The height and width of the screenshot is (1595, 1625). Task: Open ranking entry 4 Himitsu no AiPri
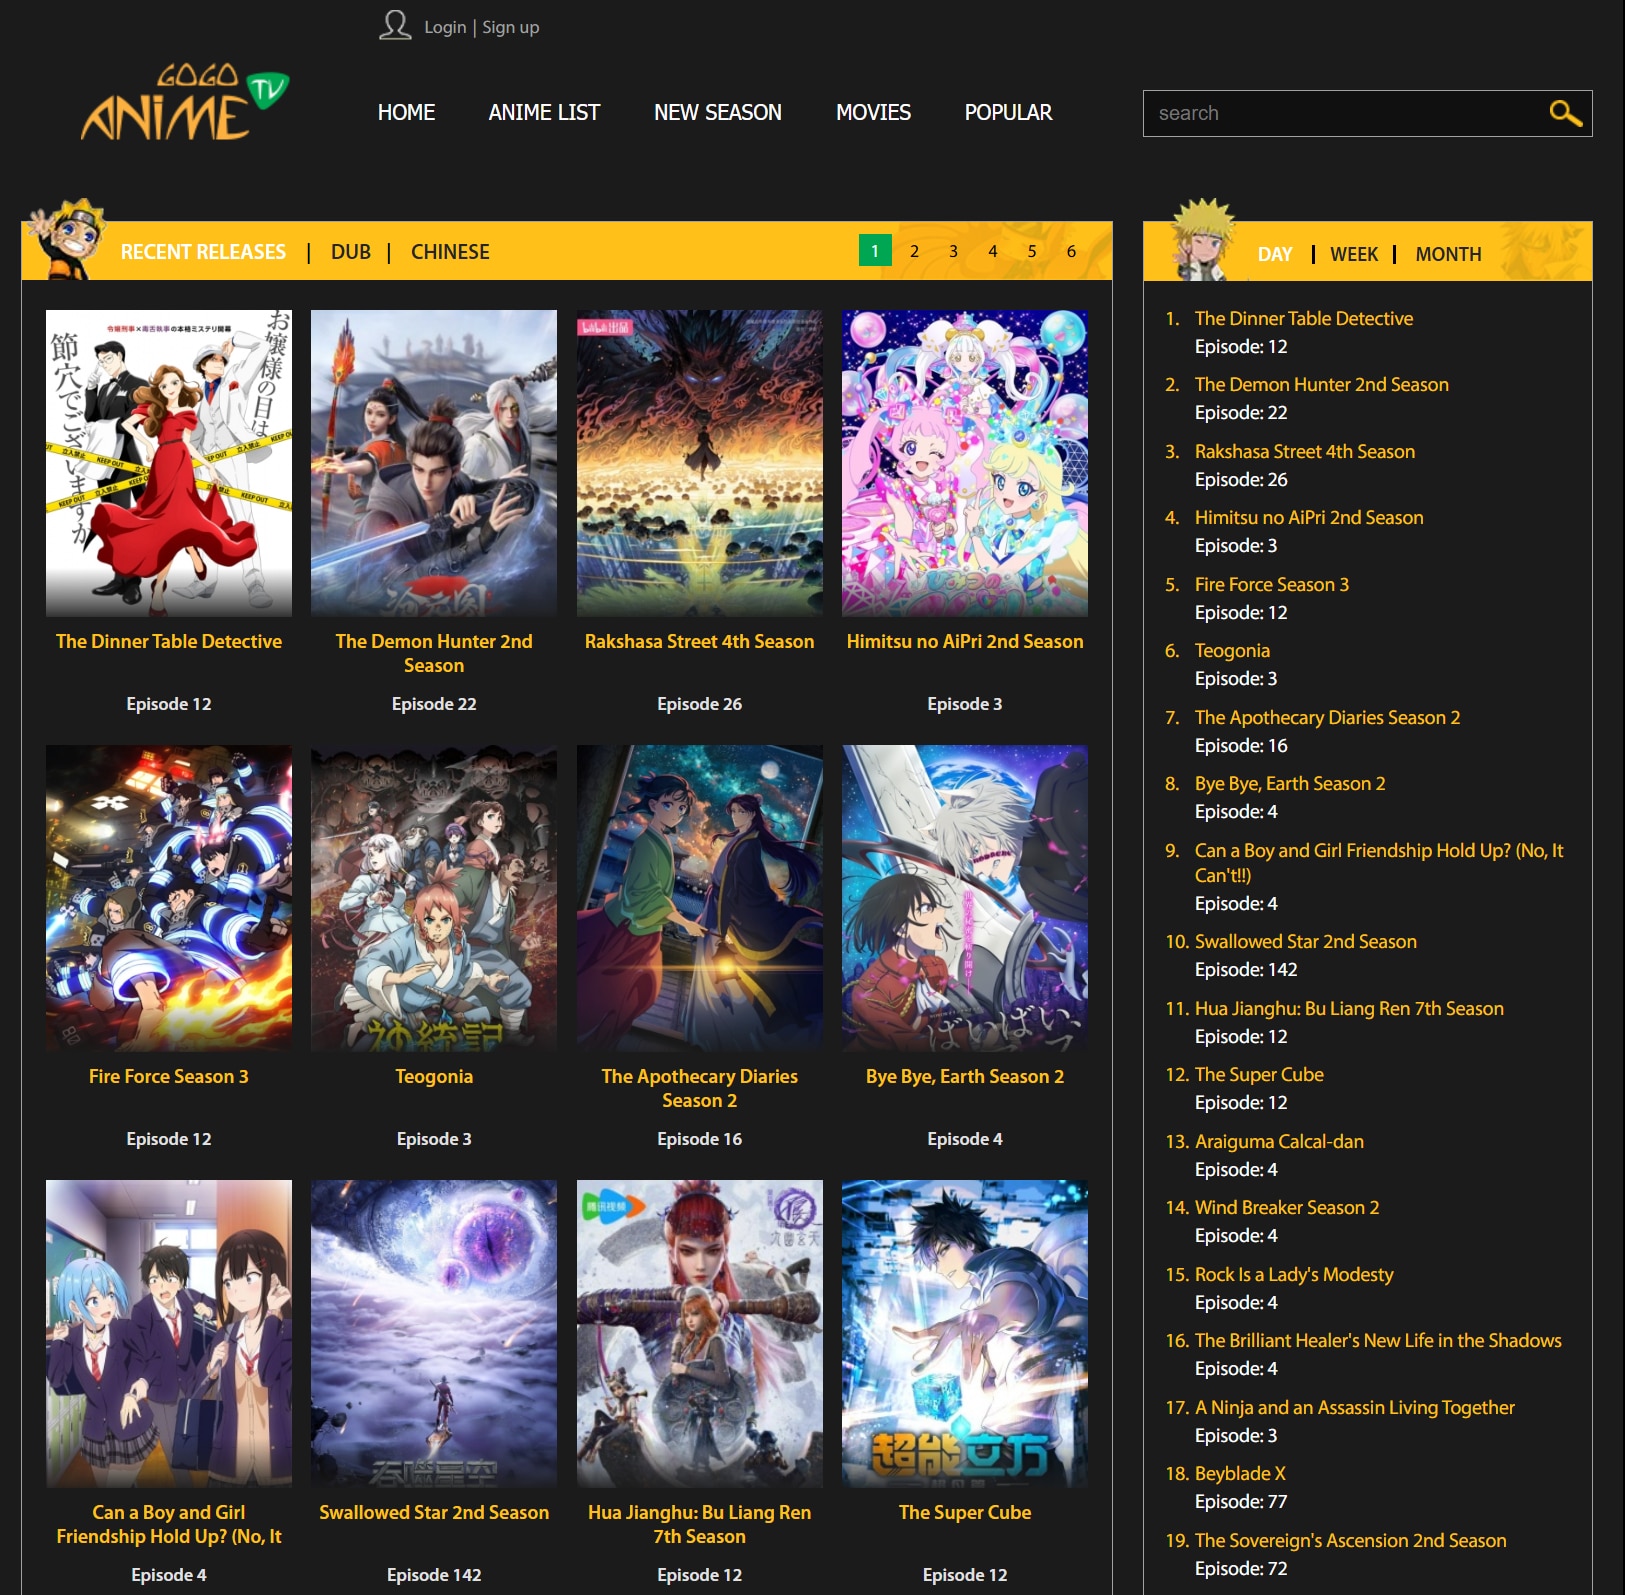pyautogui.click(x=1309, y=517)
